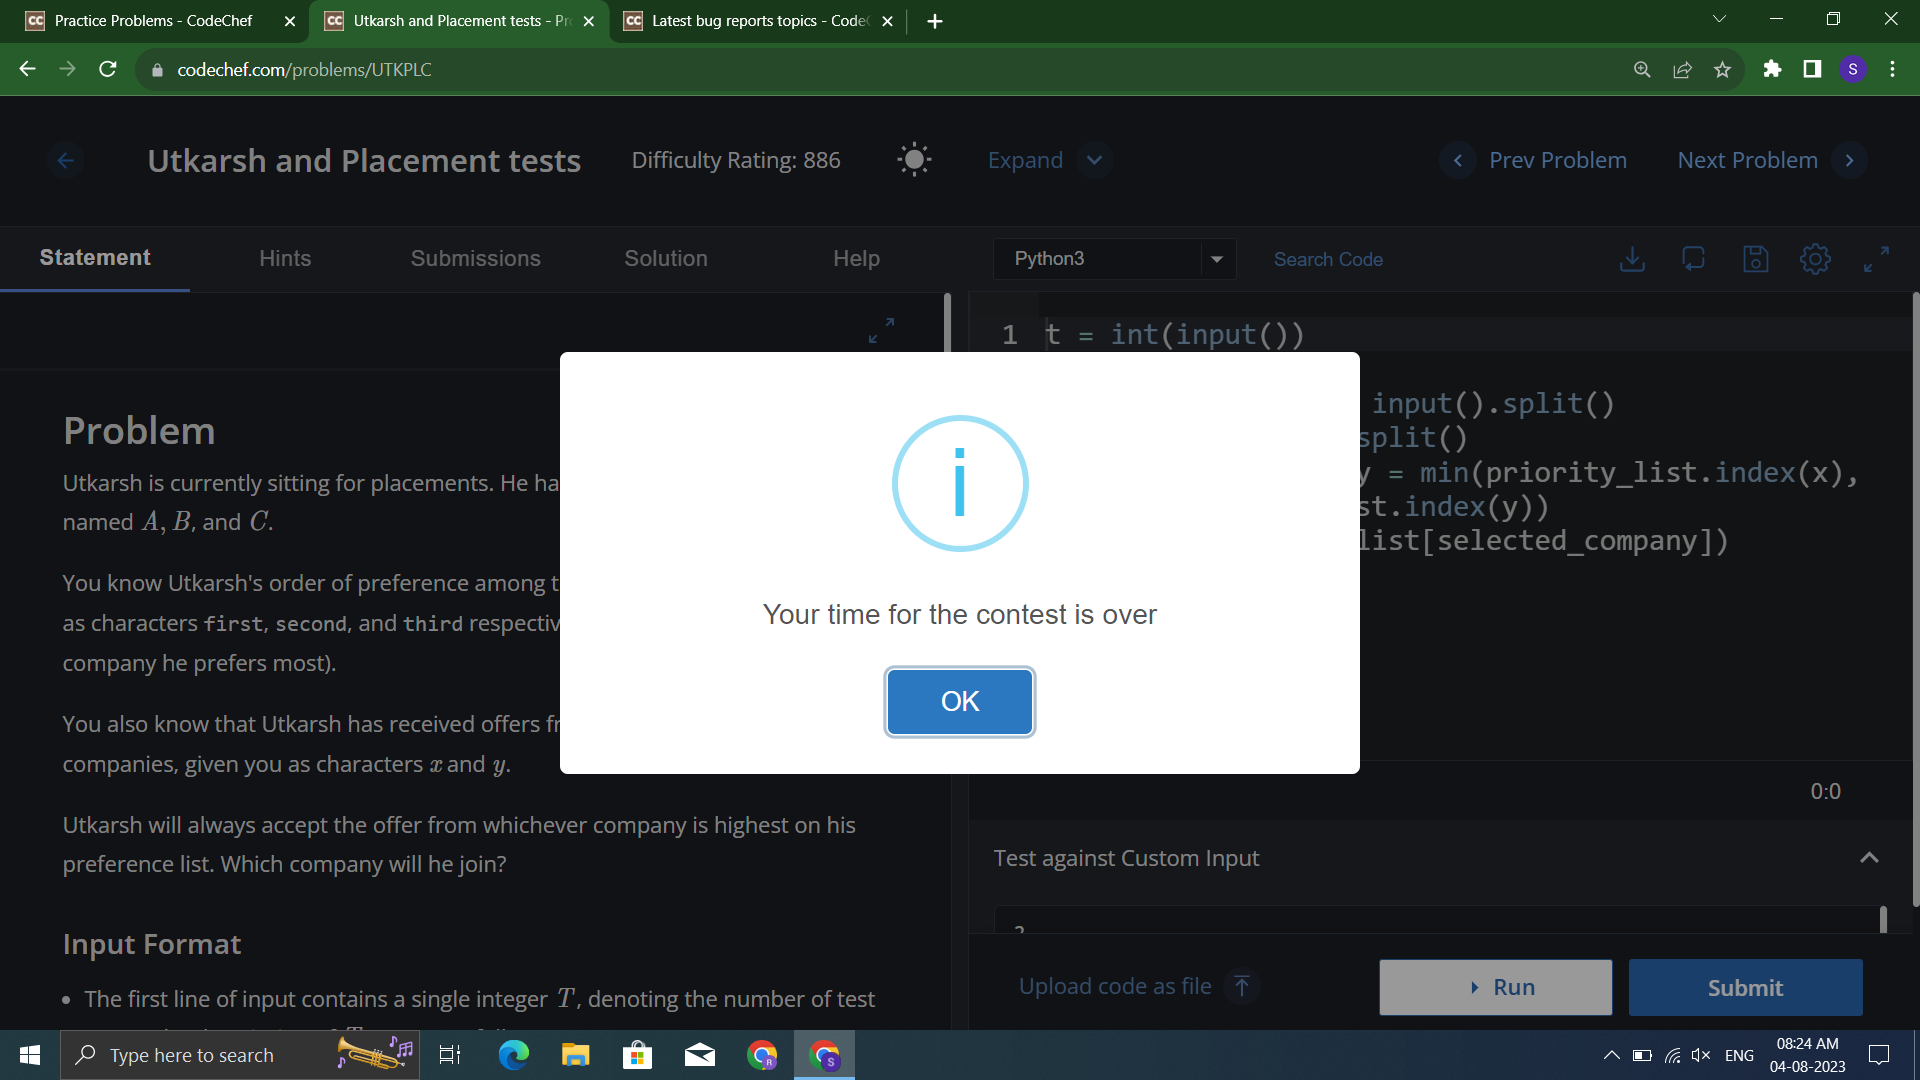
Task: Click the save code icon
Action: tap(1755, 259)
